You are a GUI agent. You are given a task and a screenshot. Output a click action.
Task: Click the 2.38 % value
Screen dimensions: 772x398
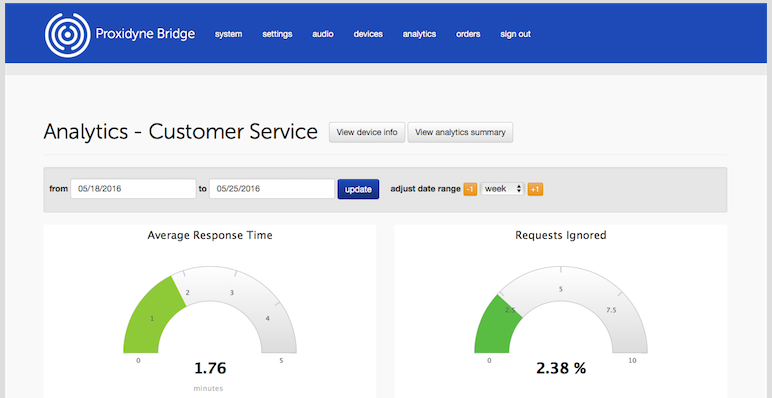[561, 368]
